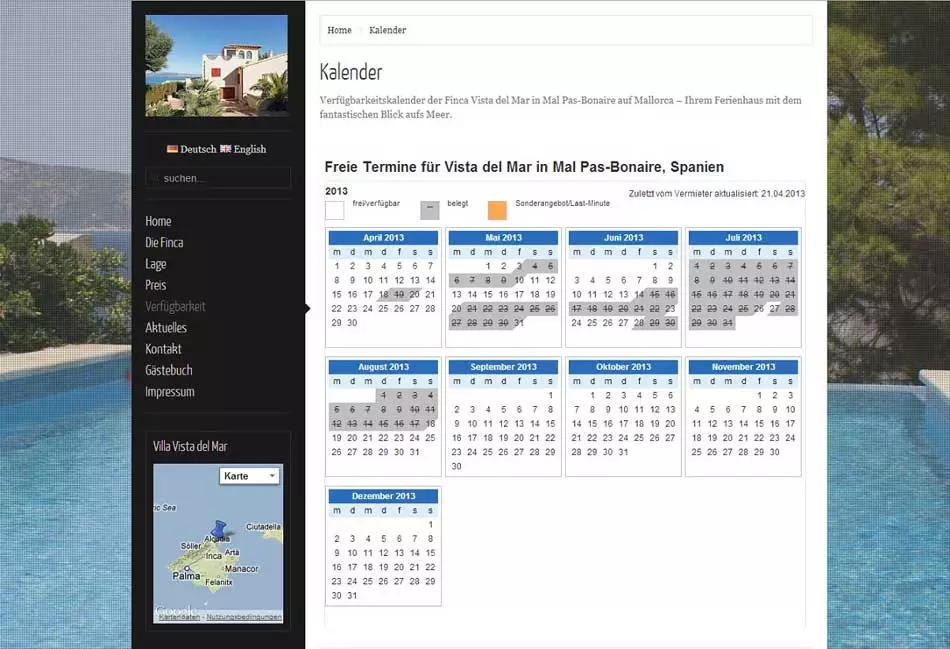The height and width of the screenshot is (649, 950).
Task: Click the Mai 2013 calendar header
Action: 503,238
